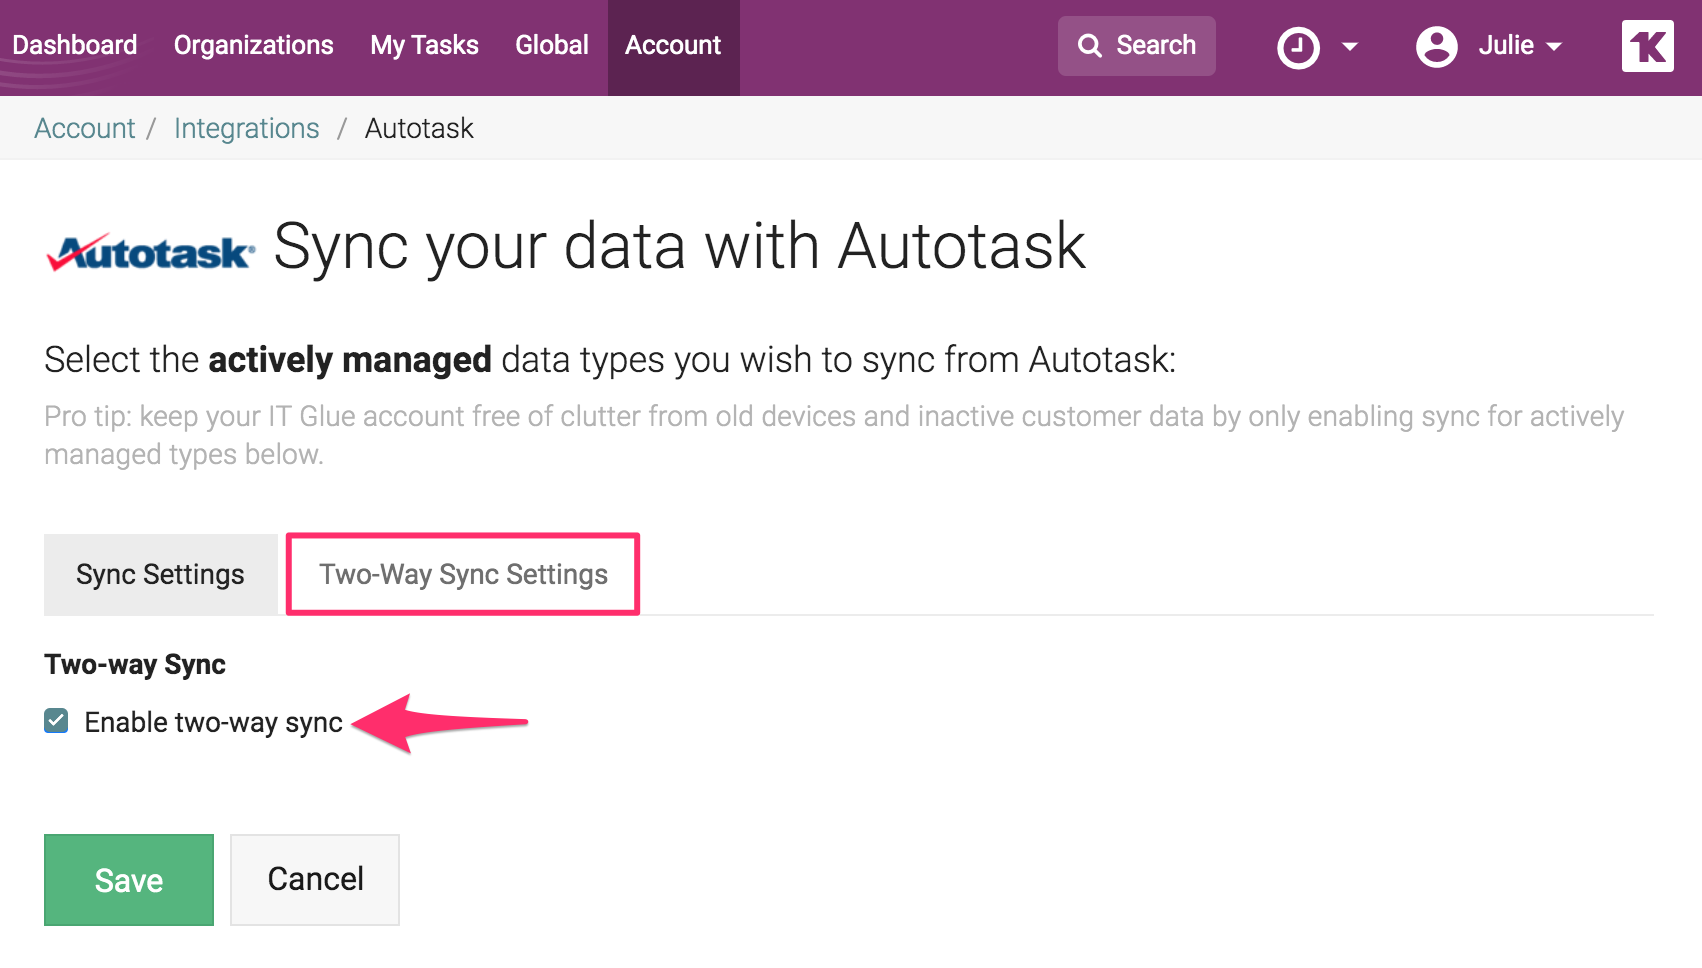The height and width of the screenshot is (968, 1702).
Task: Save the sync settings
Action: tap(129, 880)
